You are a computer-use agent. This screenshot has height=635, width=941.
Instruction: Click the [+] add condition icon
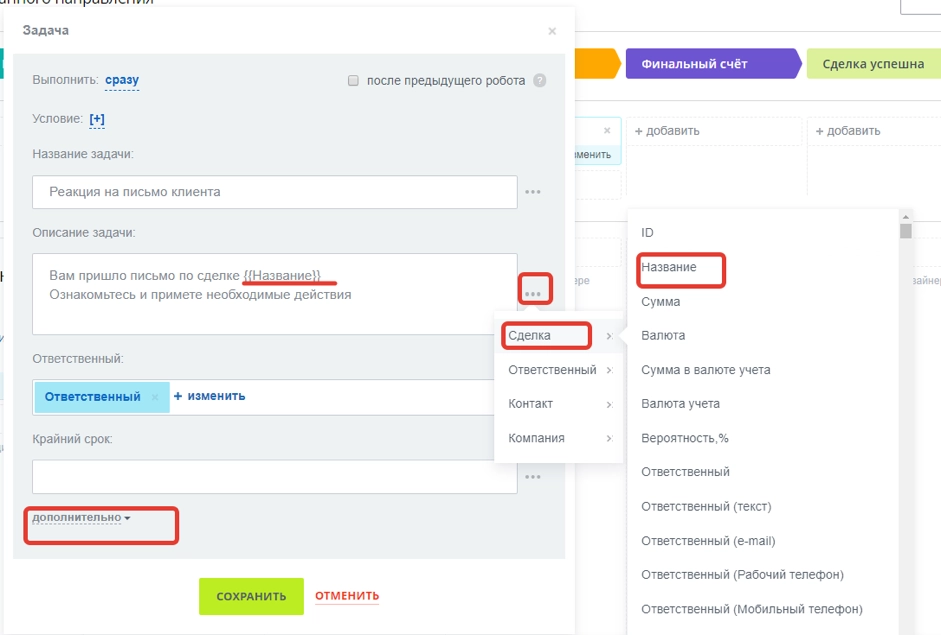click(97, 119)
